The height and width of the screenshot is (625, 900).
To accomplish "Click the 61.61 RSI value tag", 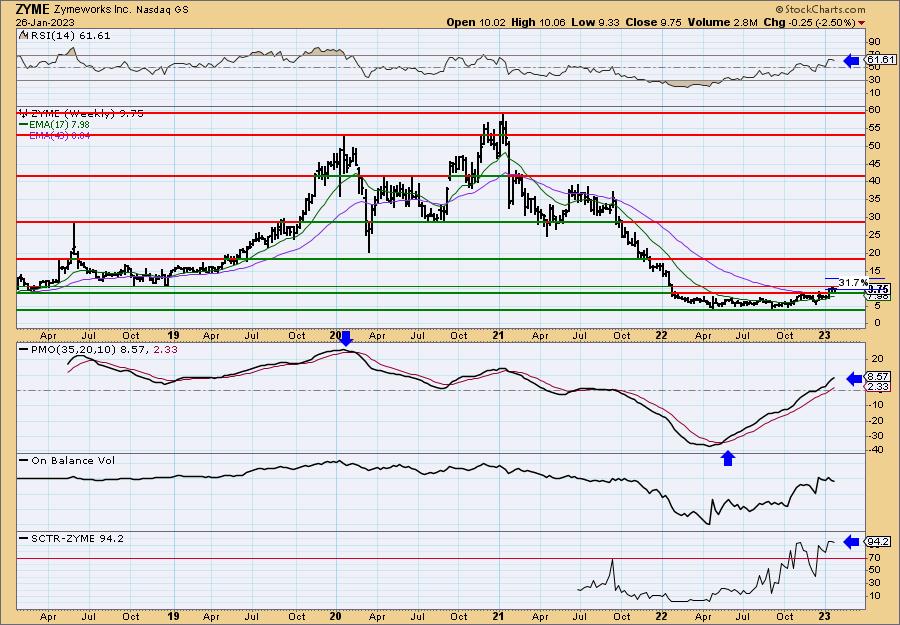I will [x=878, y=60].
